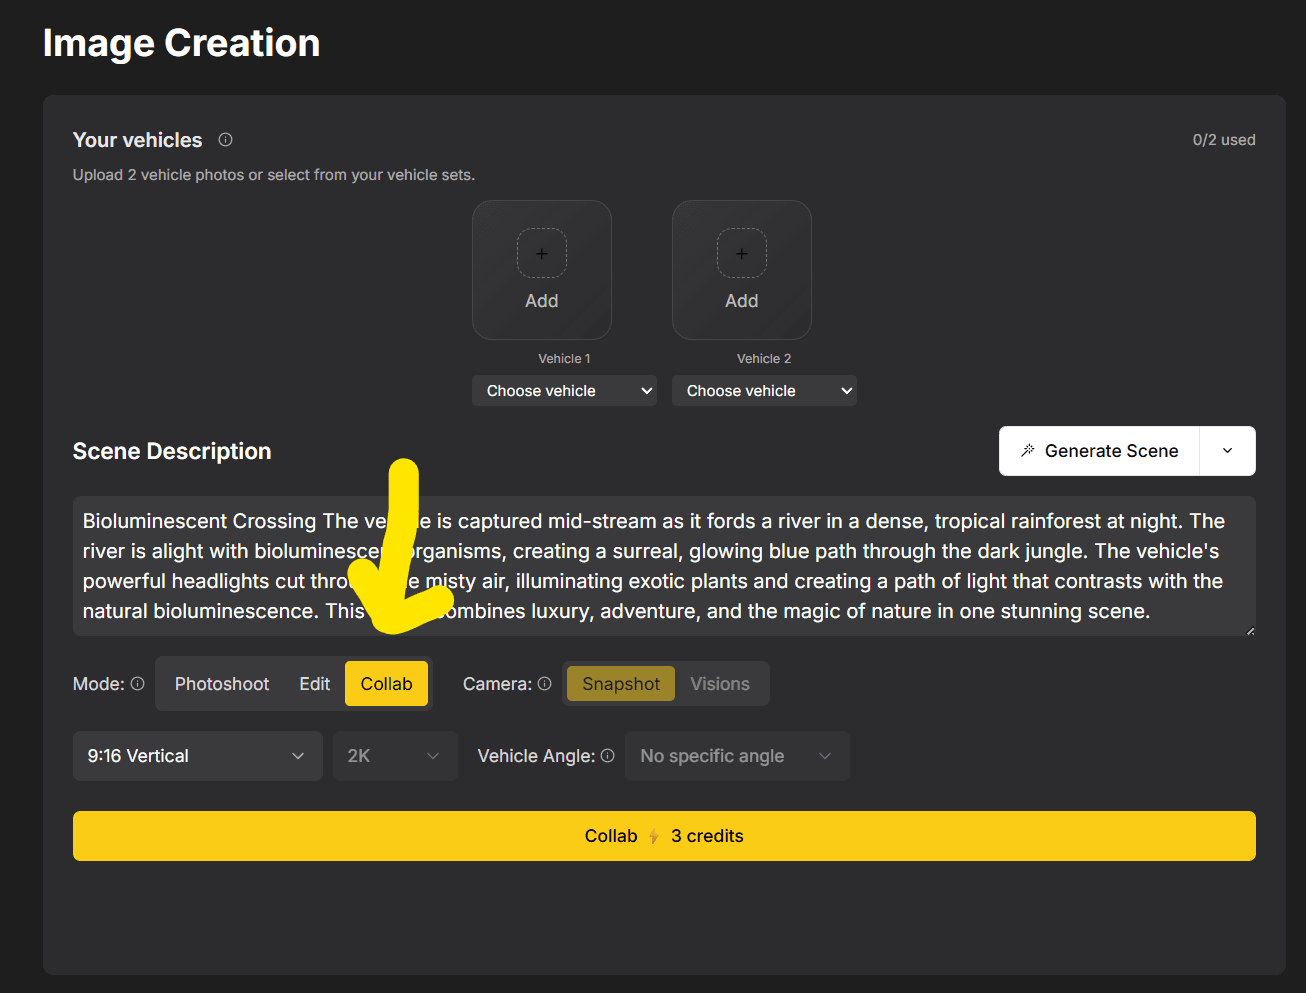
Task: Switch camera mode to Visions
Action: point(720,683)
